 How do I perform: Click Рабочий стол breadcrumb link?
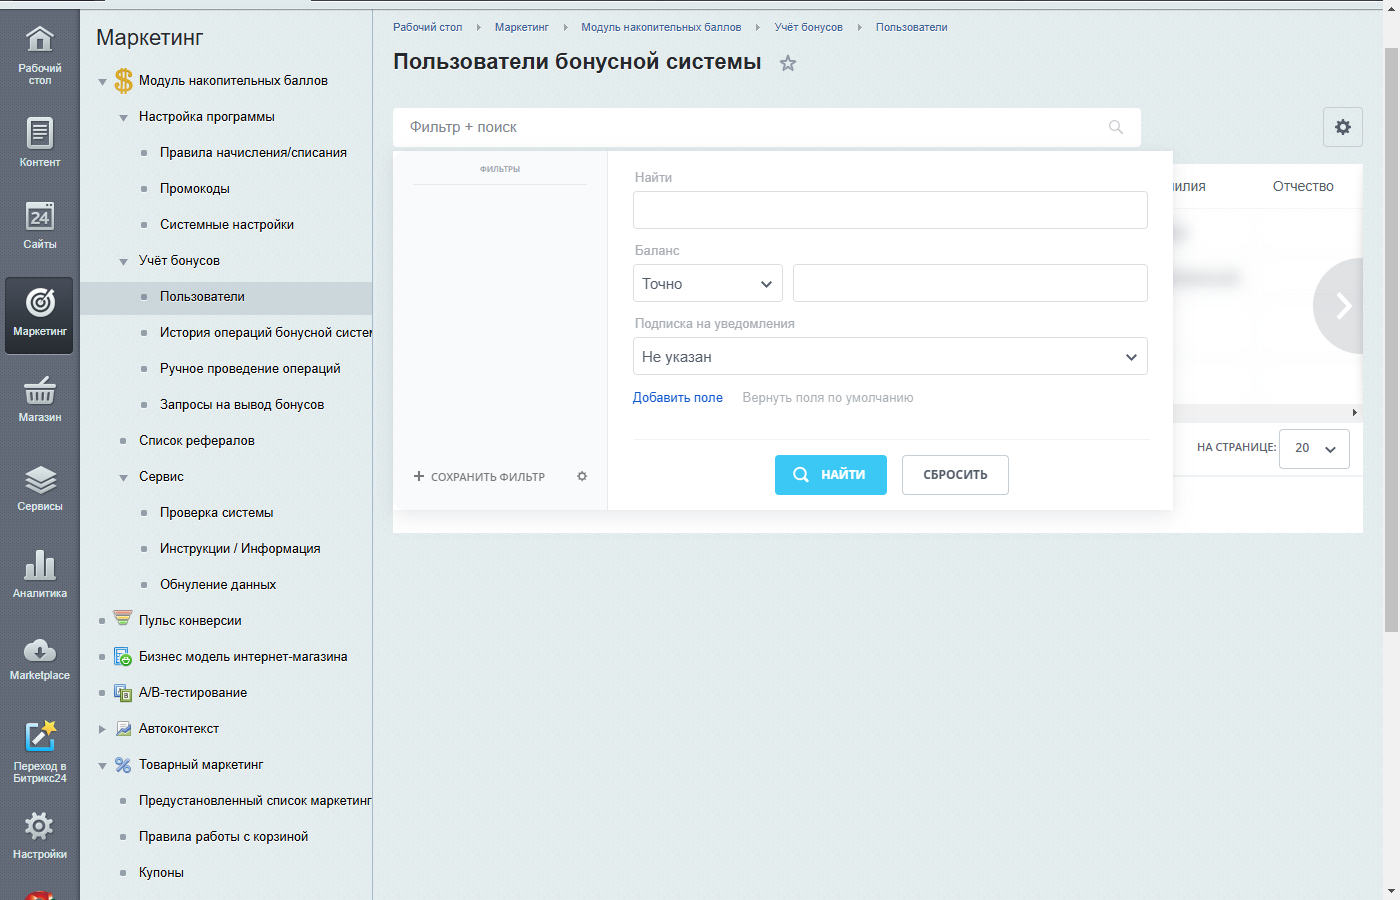pyautogui.click(x=427, y=27)
